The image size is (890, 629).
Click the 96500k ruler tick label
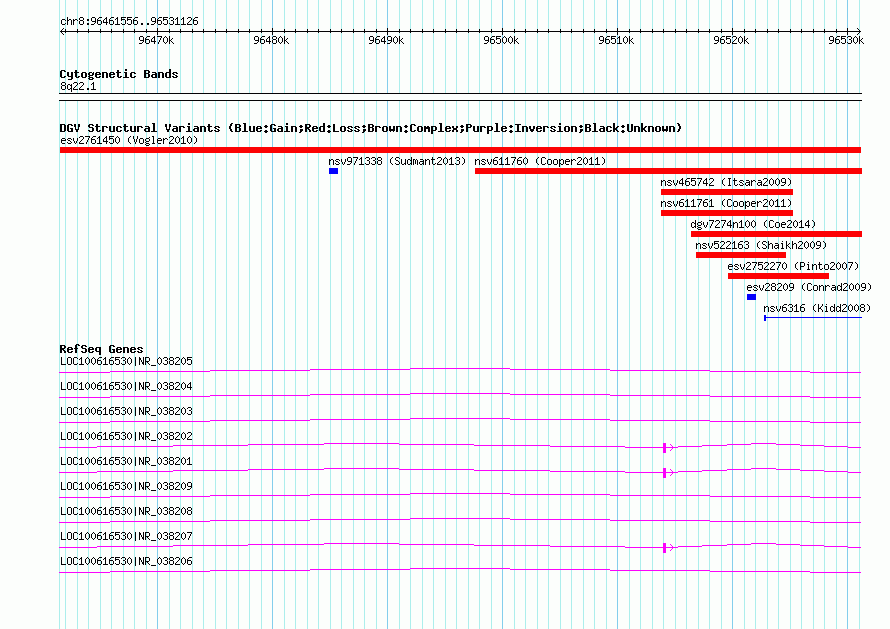click(501, 40)
